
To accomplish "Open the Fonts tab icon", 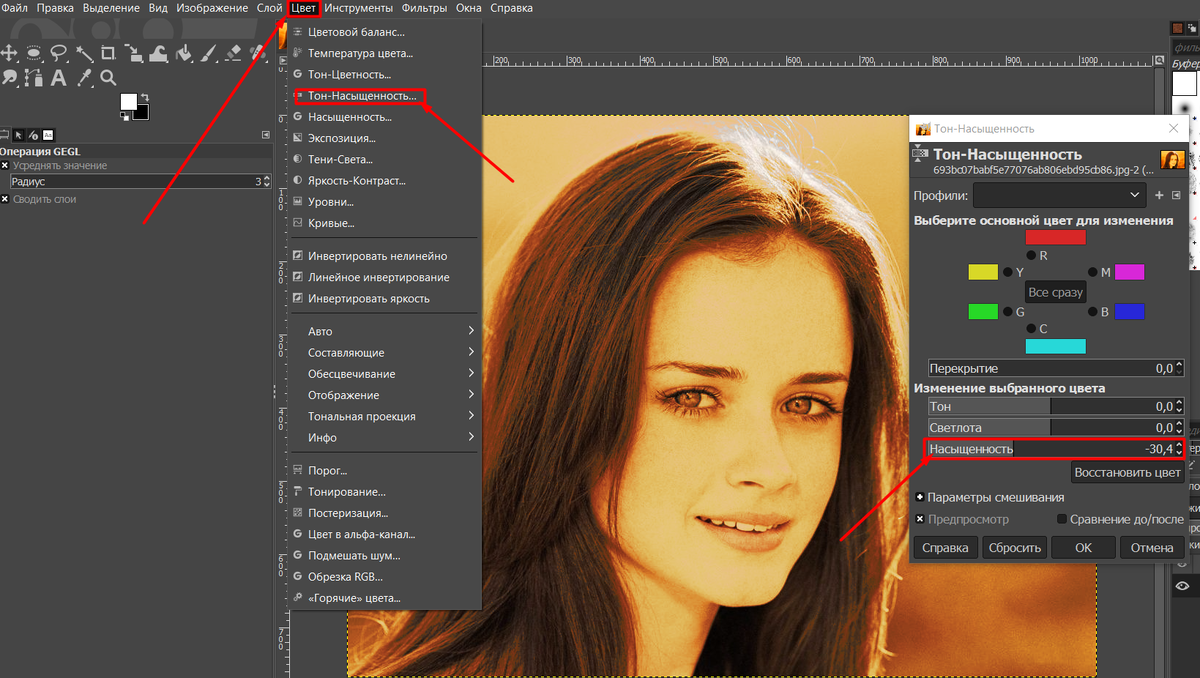I will tap(48, 135).
